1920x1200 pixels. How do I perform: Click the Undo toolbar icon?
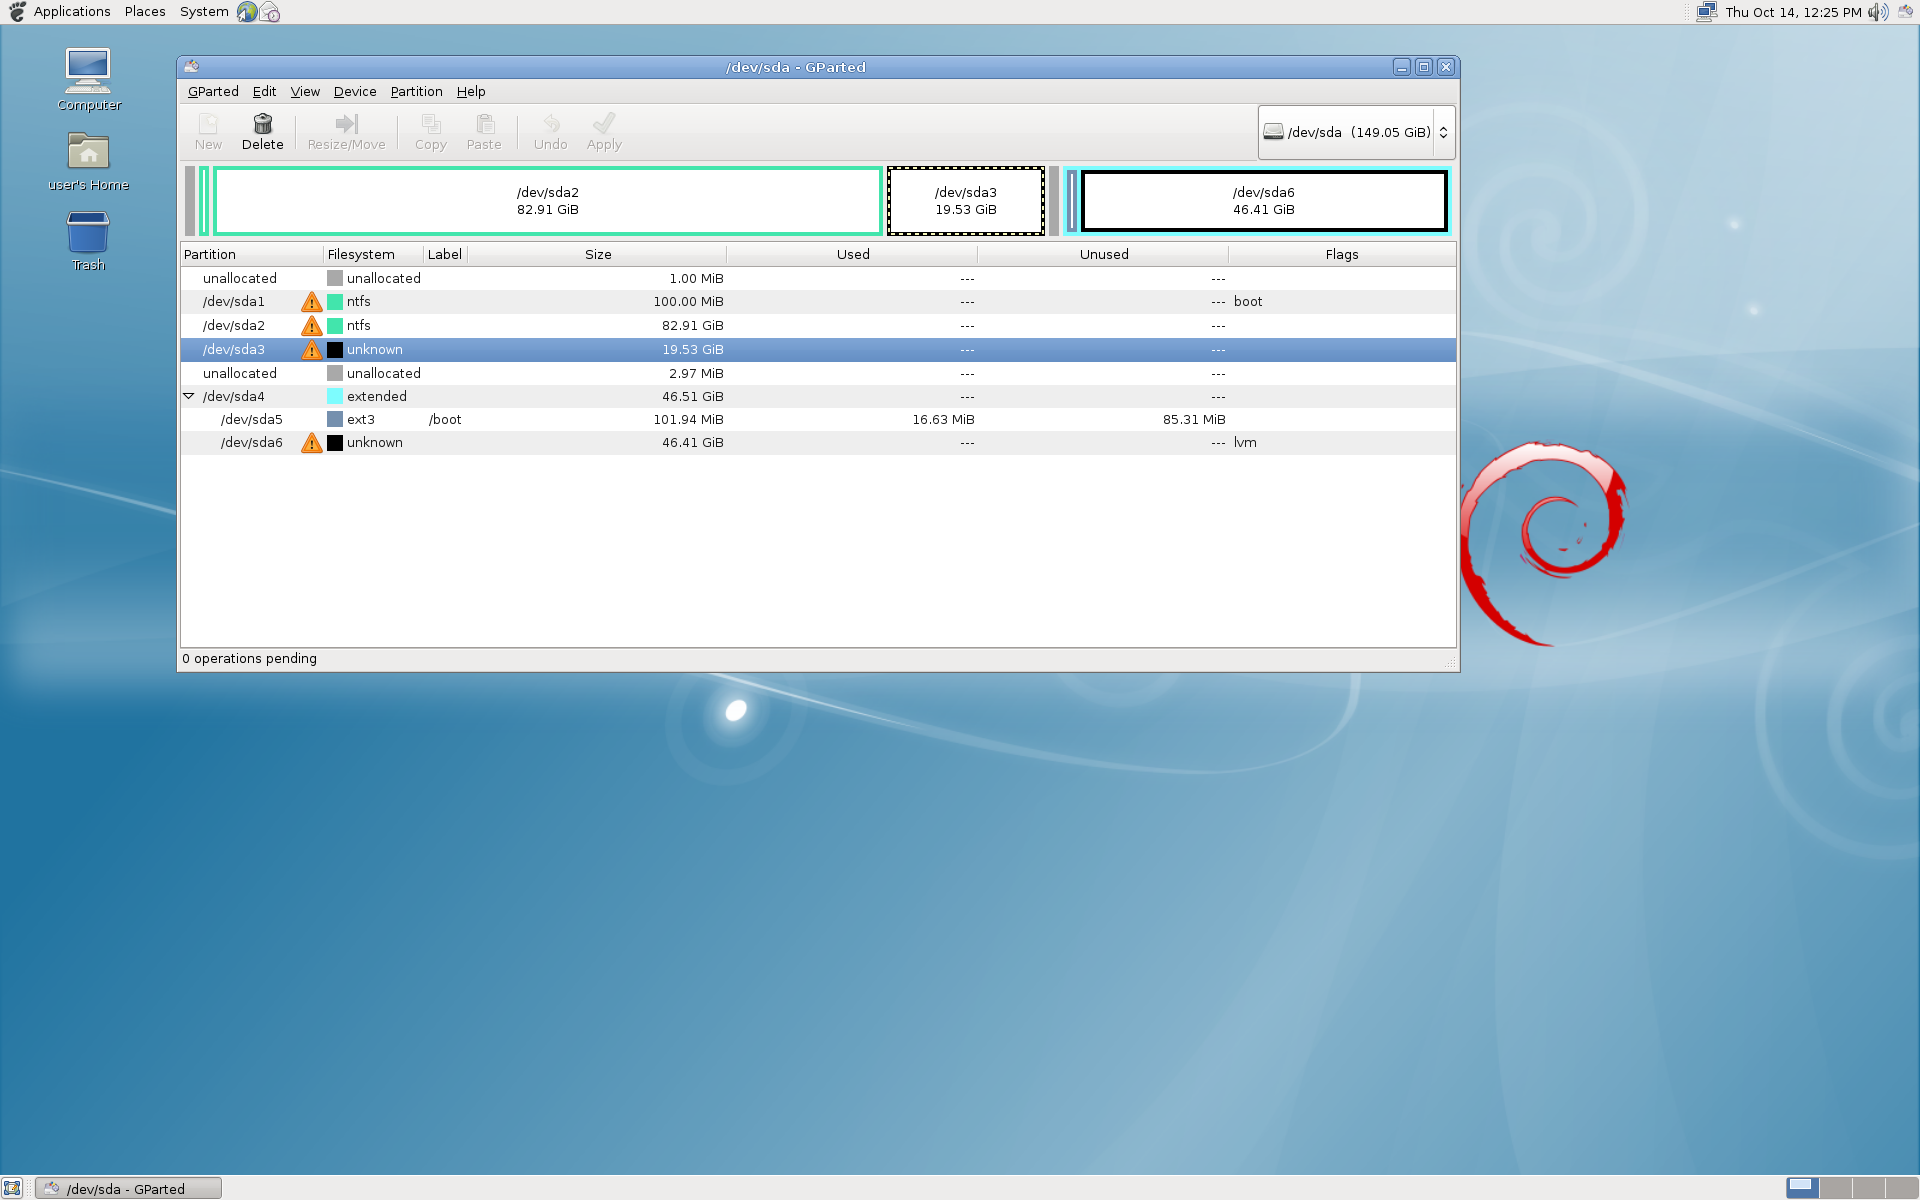[550, 124]
